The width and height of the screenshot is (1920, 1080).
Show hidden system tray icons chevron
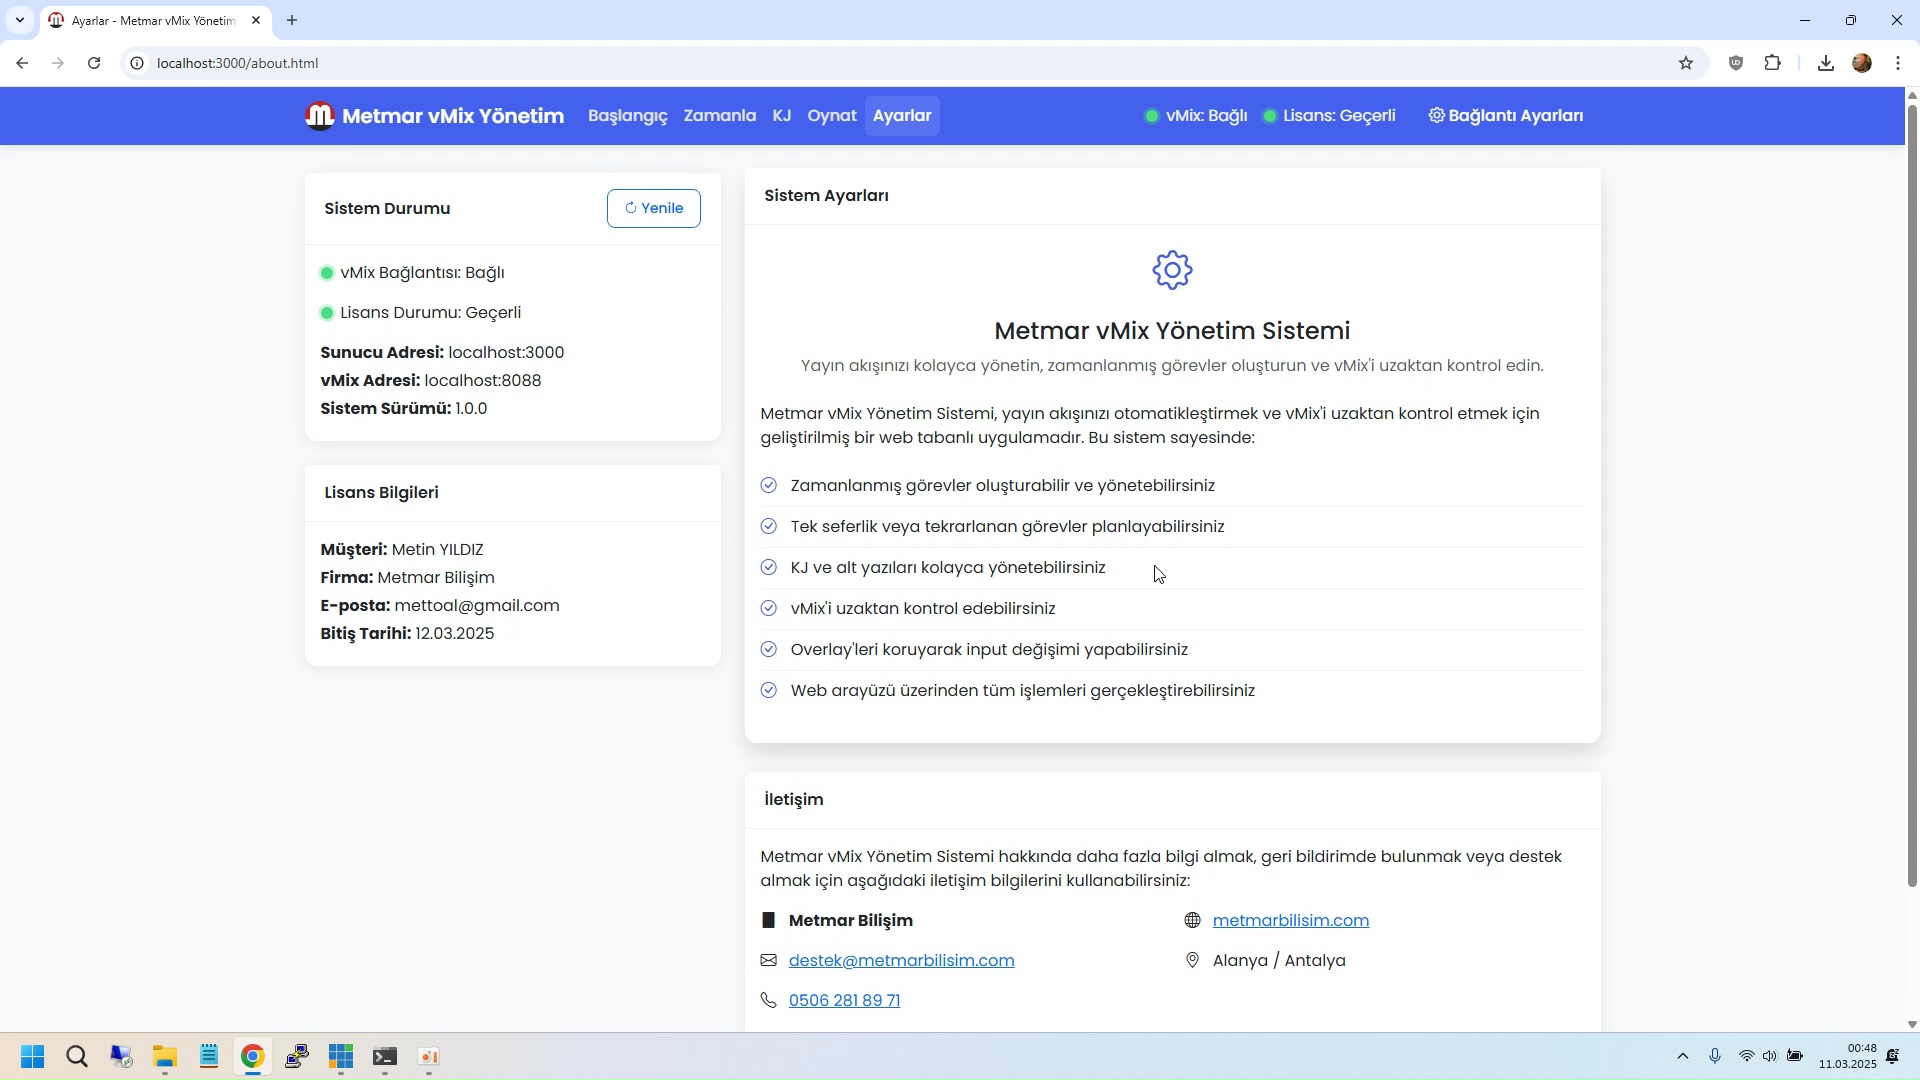point(1683,1057)
